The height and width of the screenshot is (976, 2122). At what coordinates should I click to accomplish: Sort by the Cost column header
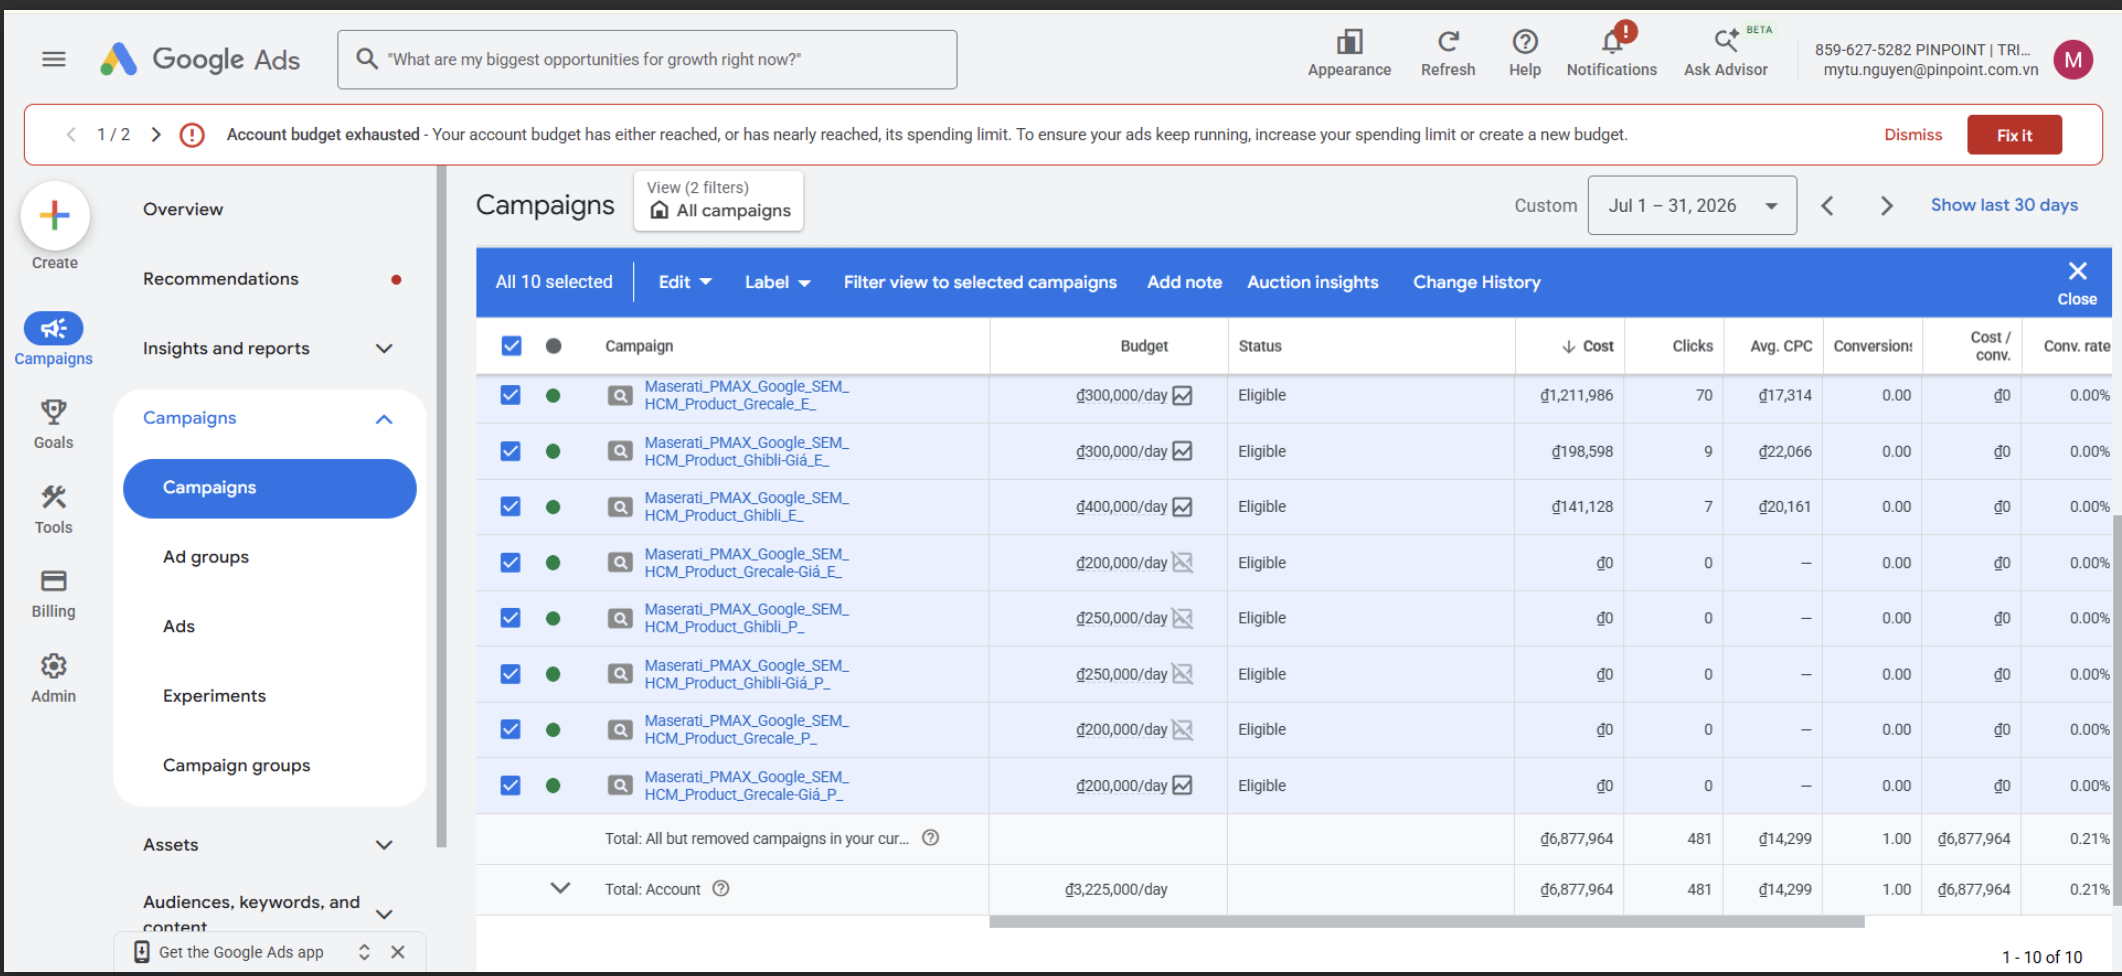[x=1587, y=346]
